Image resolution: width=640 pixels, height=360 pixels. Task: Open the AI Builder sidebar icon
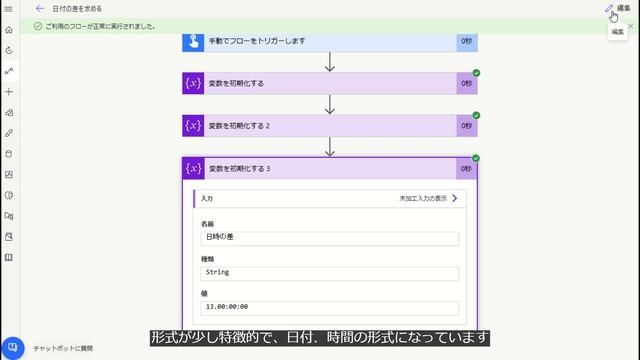(x=9, y=196)
